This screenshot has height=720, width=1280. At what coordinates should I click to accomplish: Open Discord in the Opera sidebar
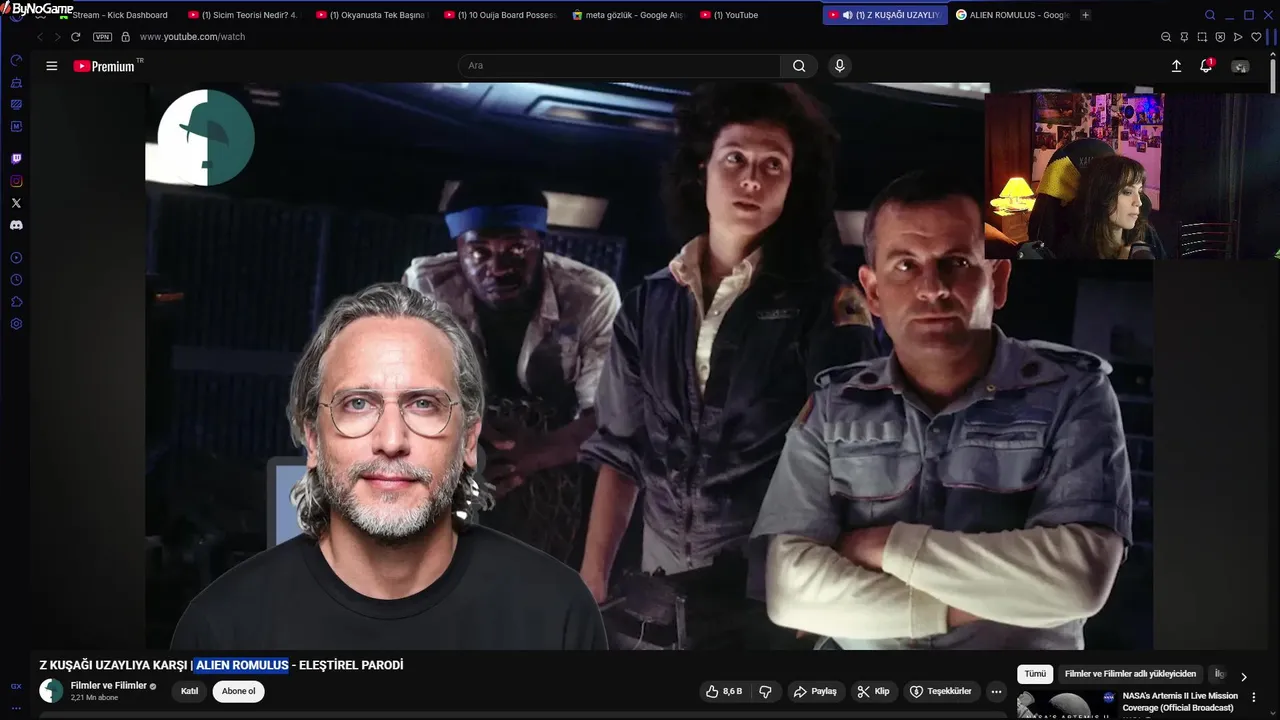coord(16,225)
